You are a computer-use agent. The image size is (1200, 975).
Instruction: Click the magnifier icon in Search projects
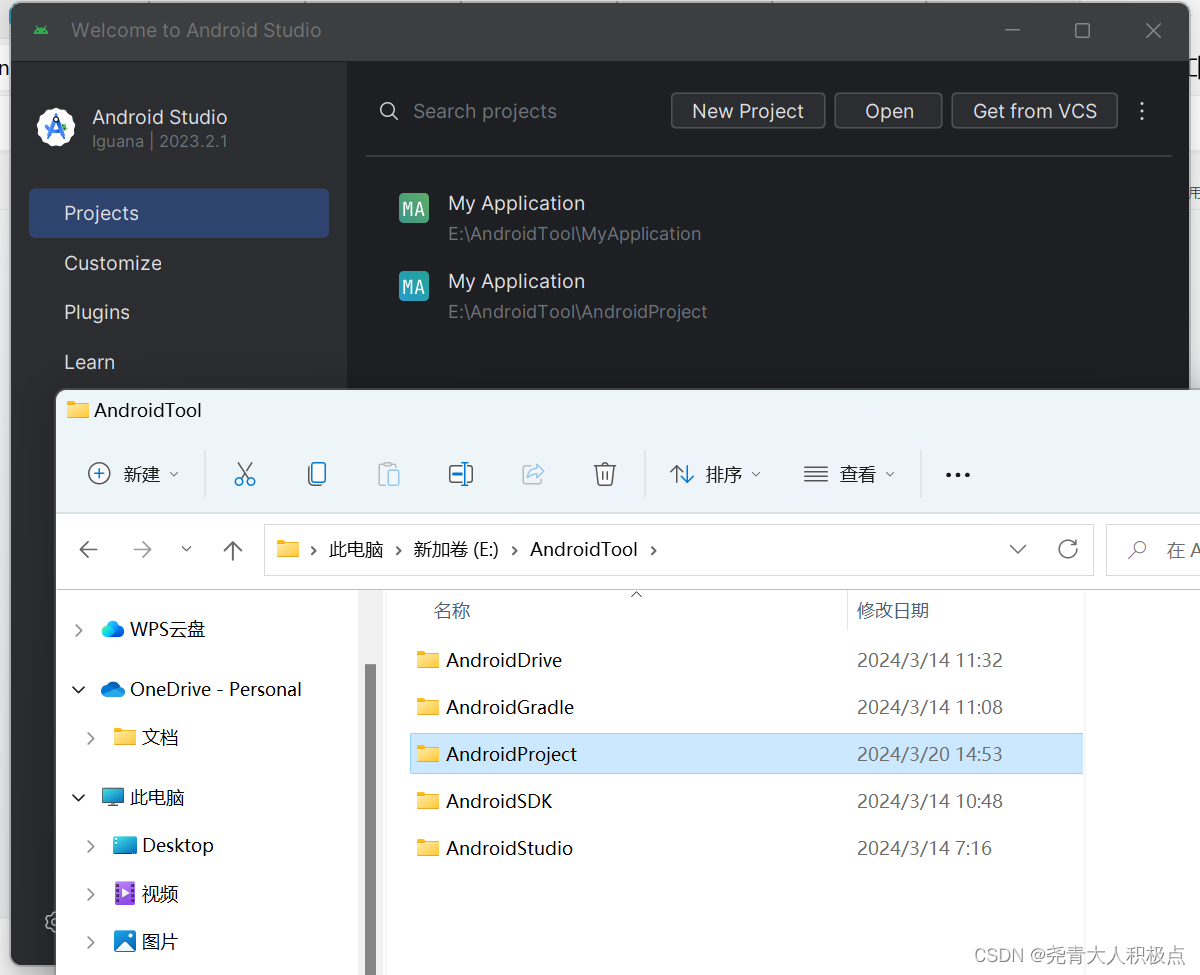pyautogui.click(x=389, y=111)
